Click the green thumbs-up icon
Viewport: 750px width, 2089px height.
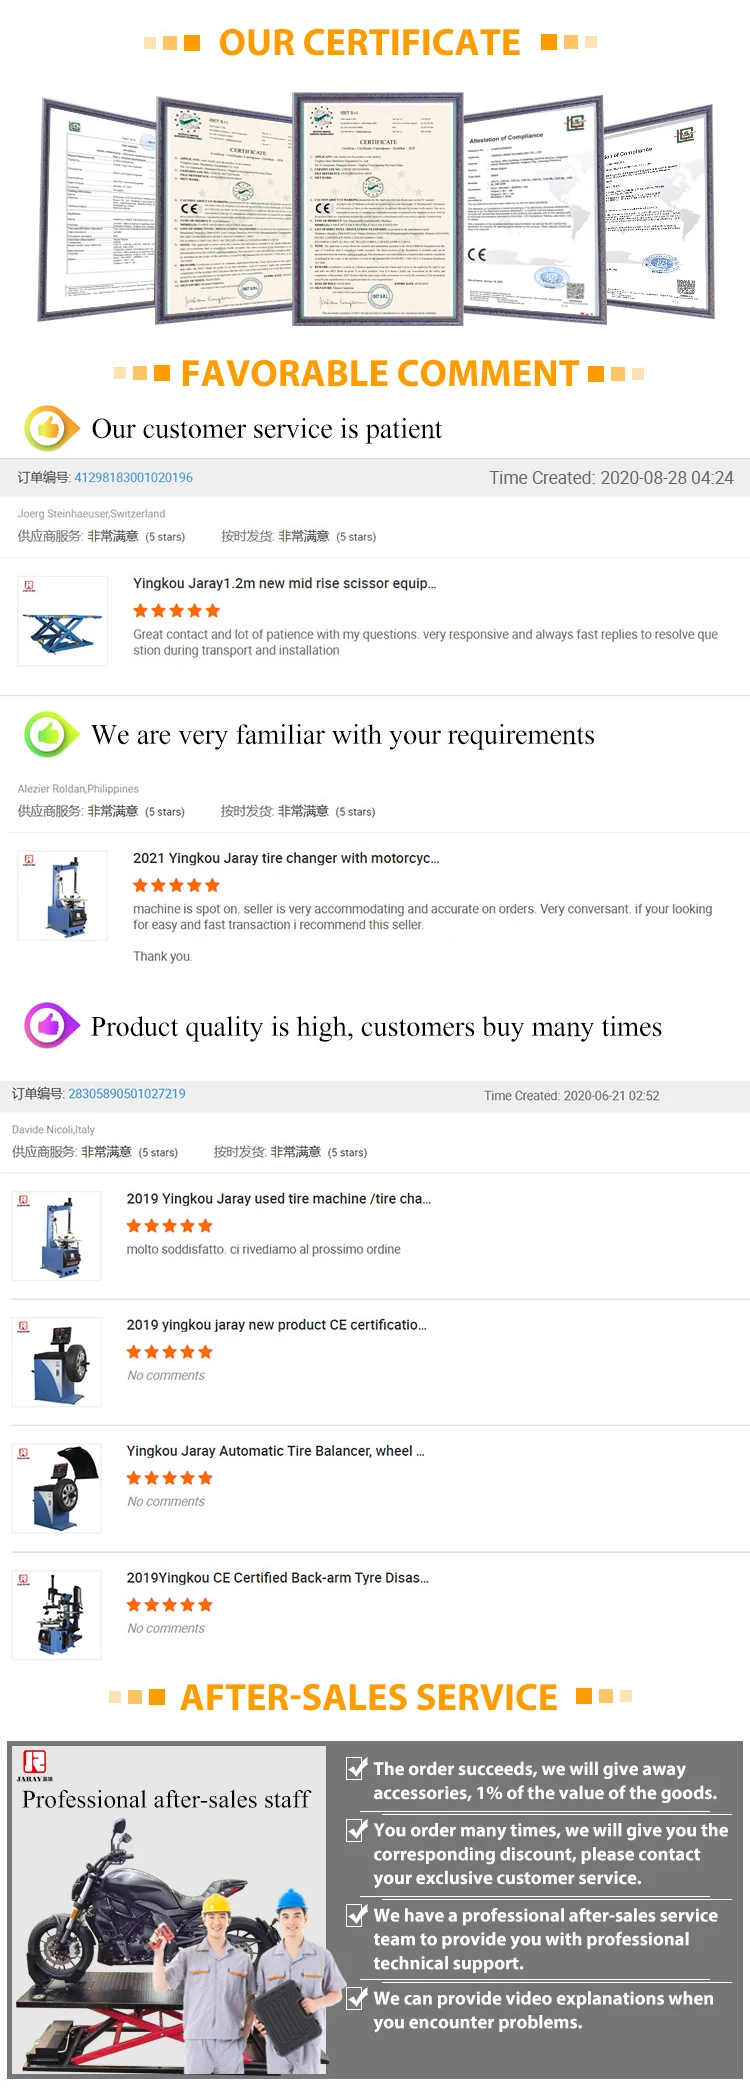[50, 735]
